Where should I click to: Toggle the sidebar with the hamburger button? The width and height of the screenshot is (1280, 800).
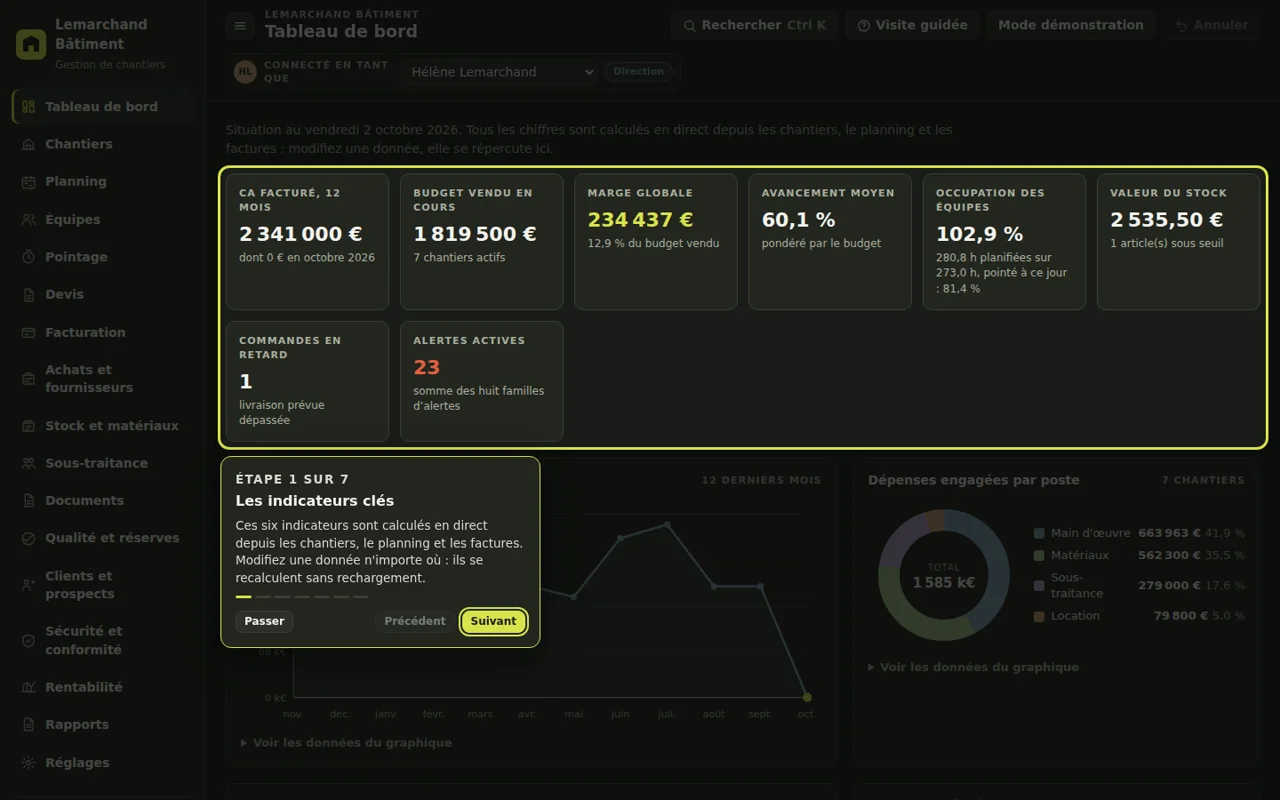(x=240, y=26)
